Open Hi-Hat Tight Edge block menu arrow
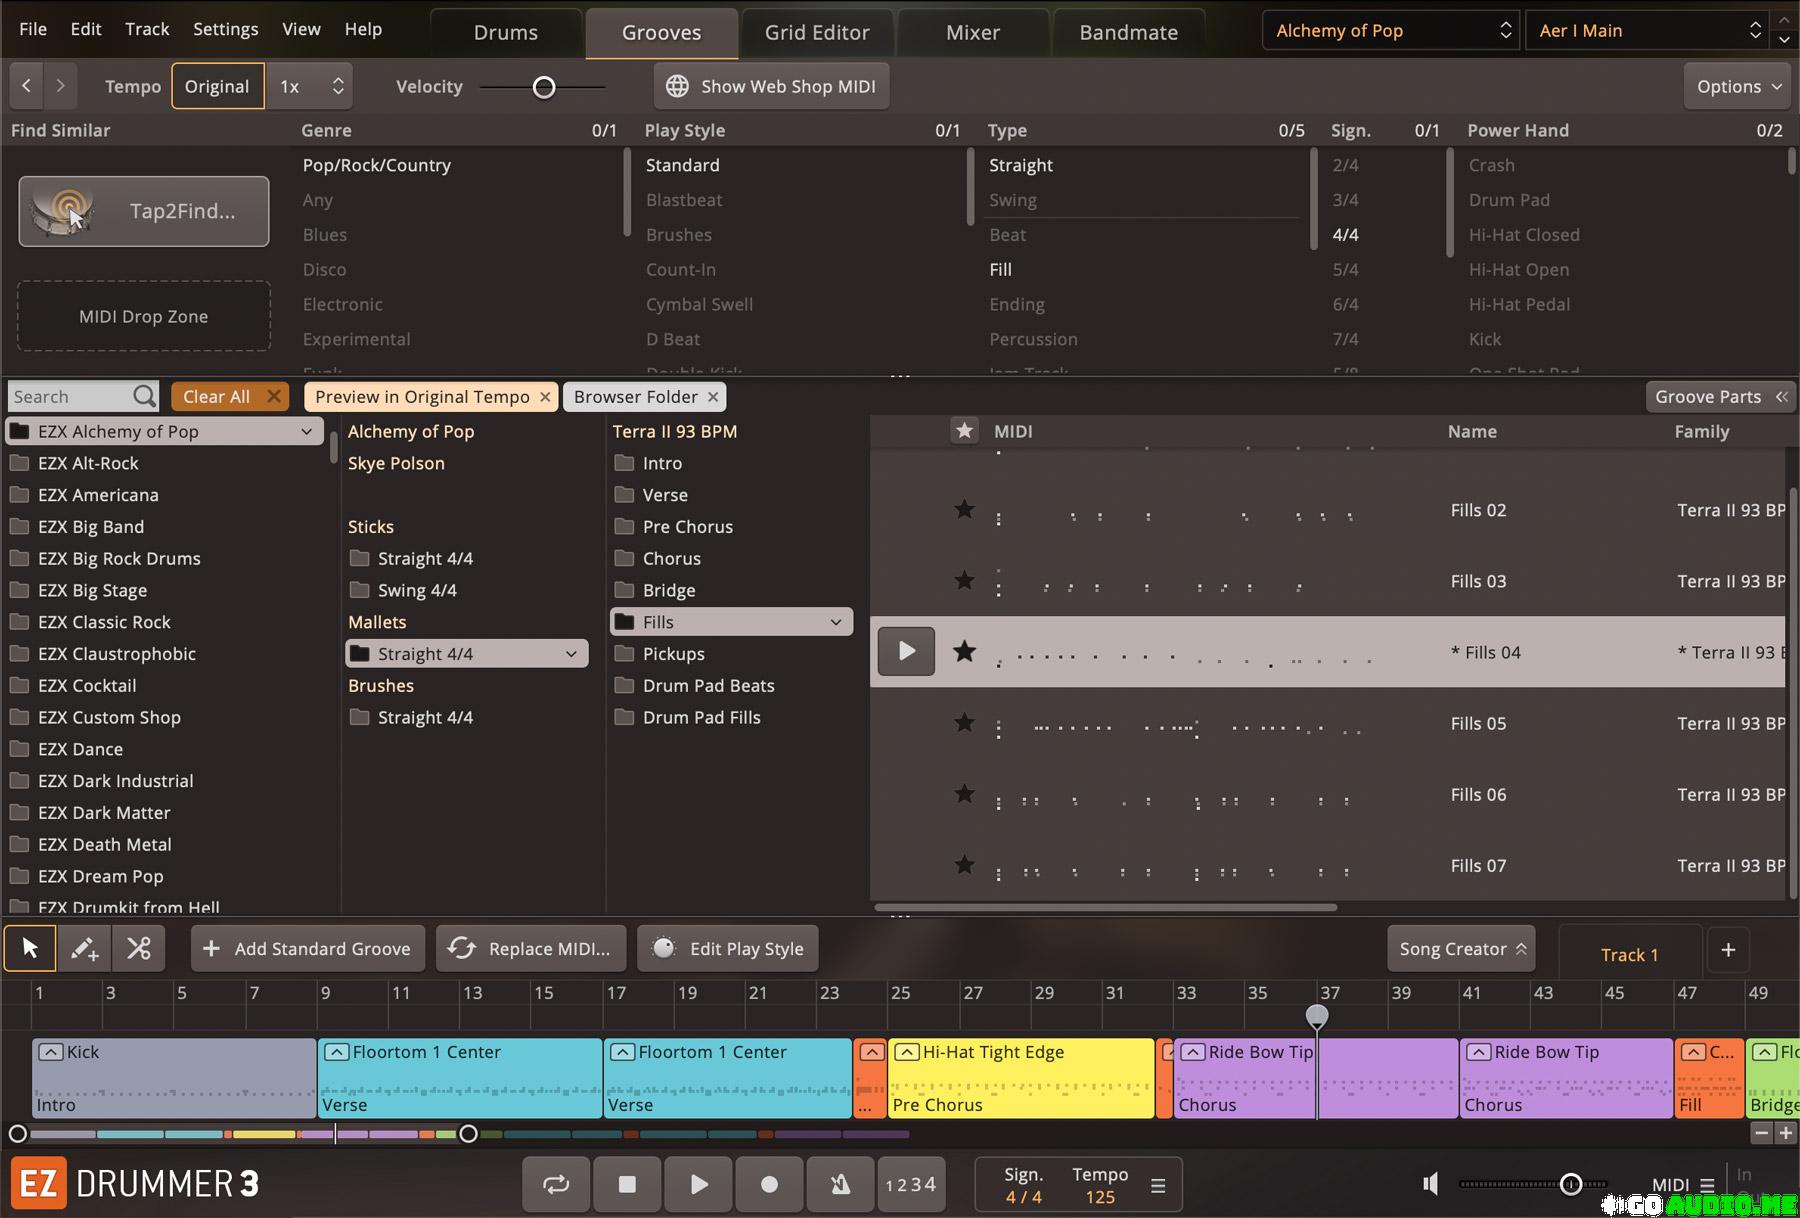This screenshot has height=1218, width=1800. (907, 1052)
